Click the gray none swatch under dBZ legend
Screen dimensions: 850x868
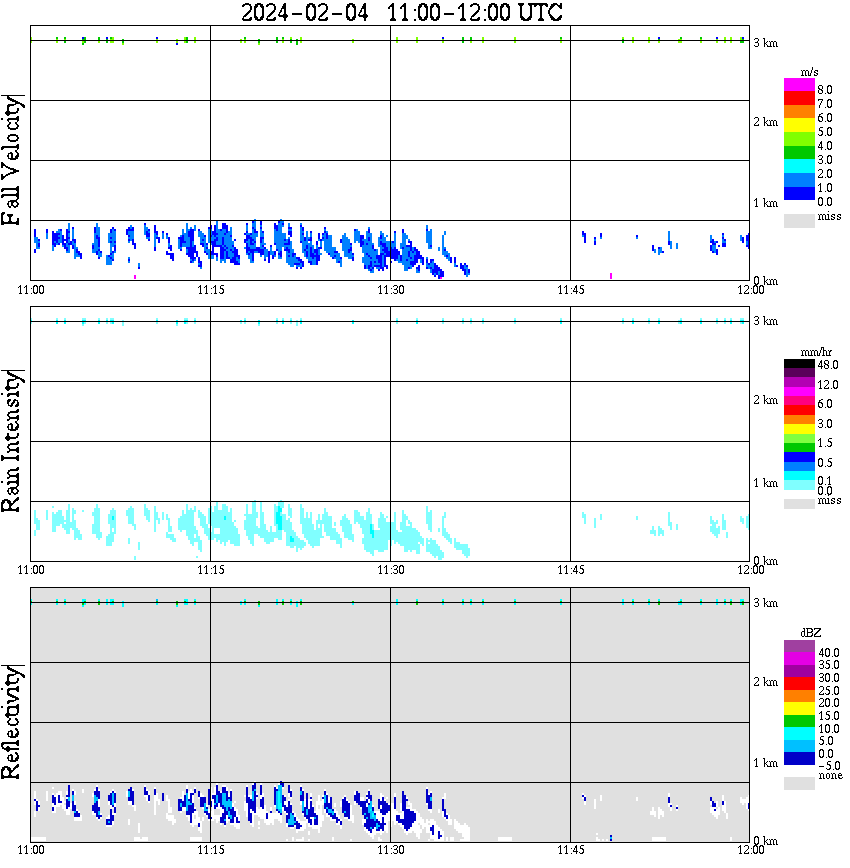tap(799, 783)
